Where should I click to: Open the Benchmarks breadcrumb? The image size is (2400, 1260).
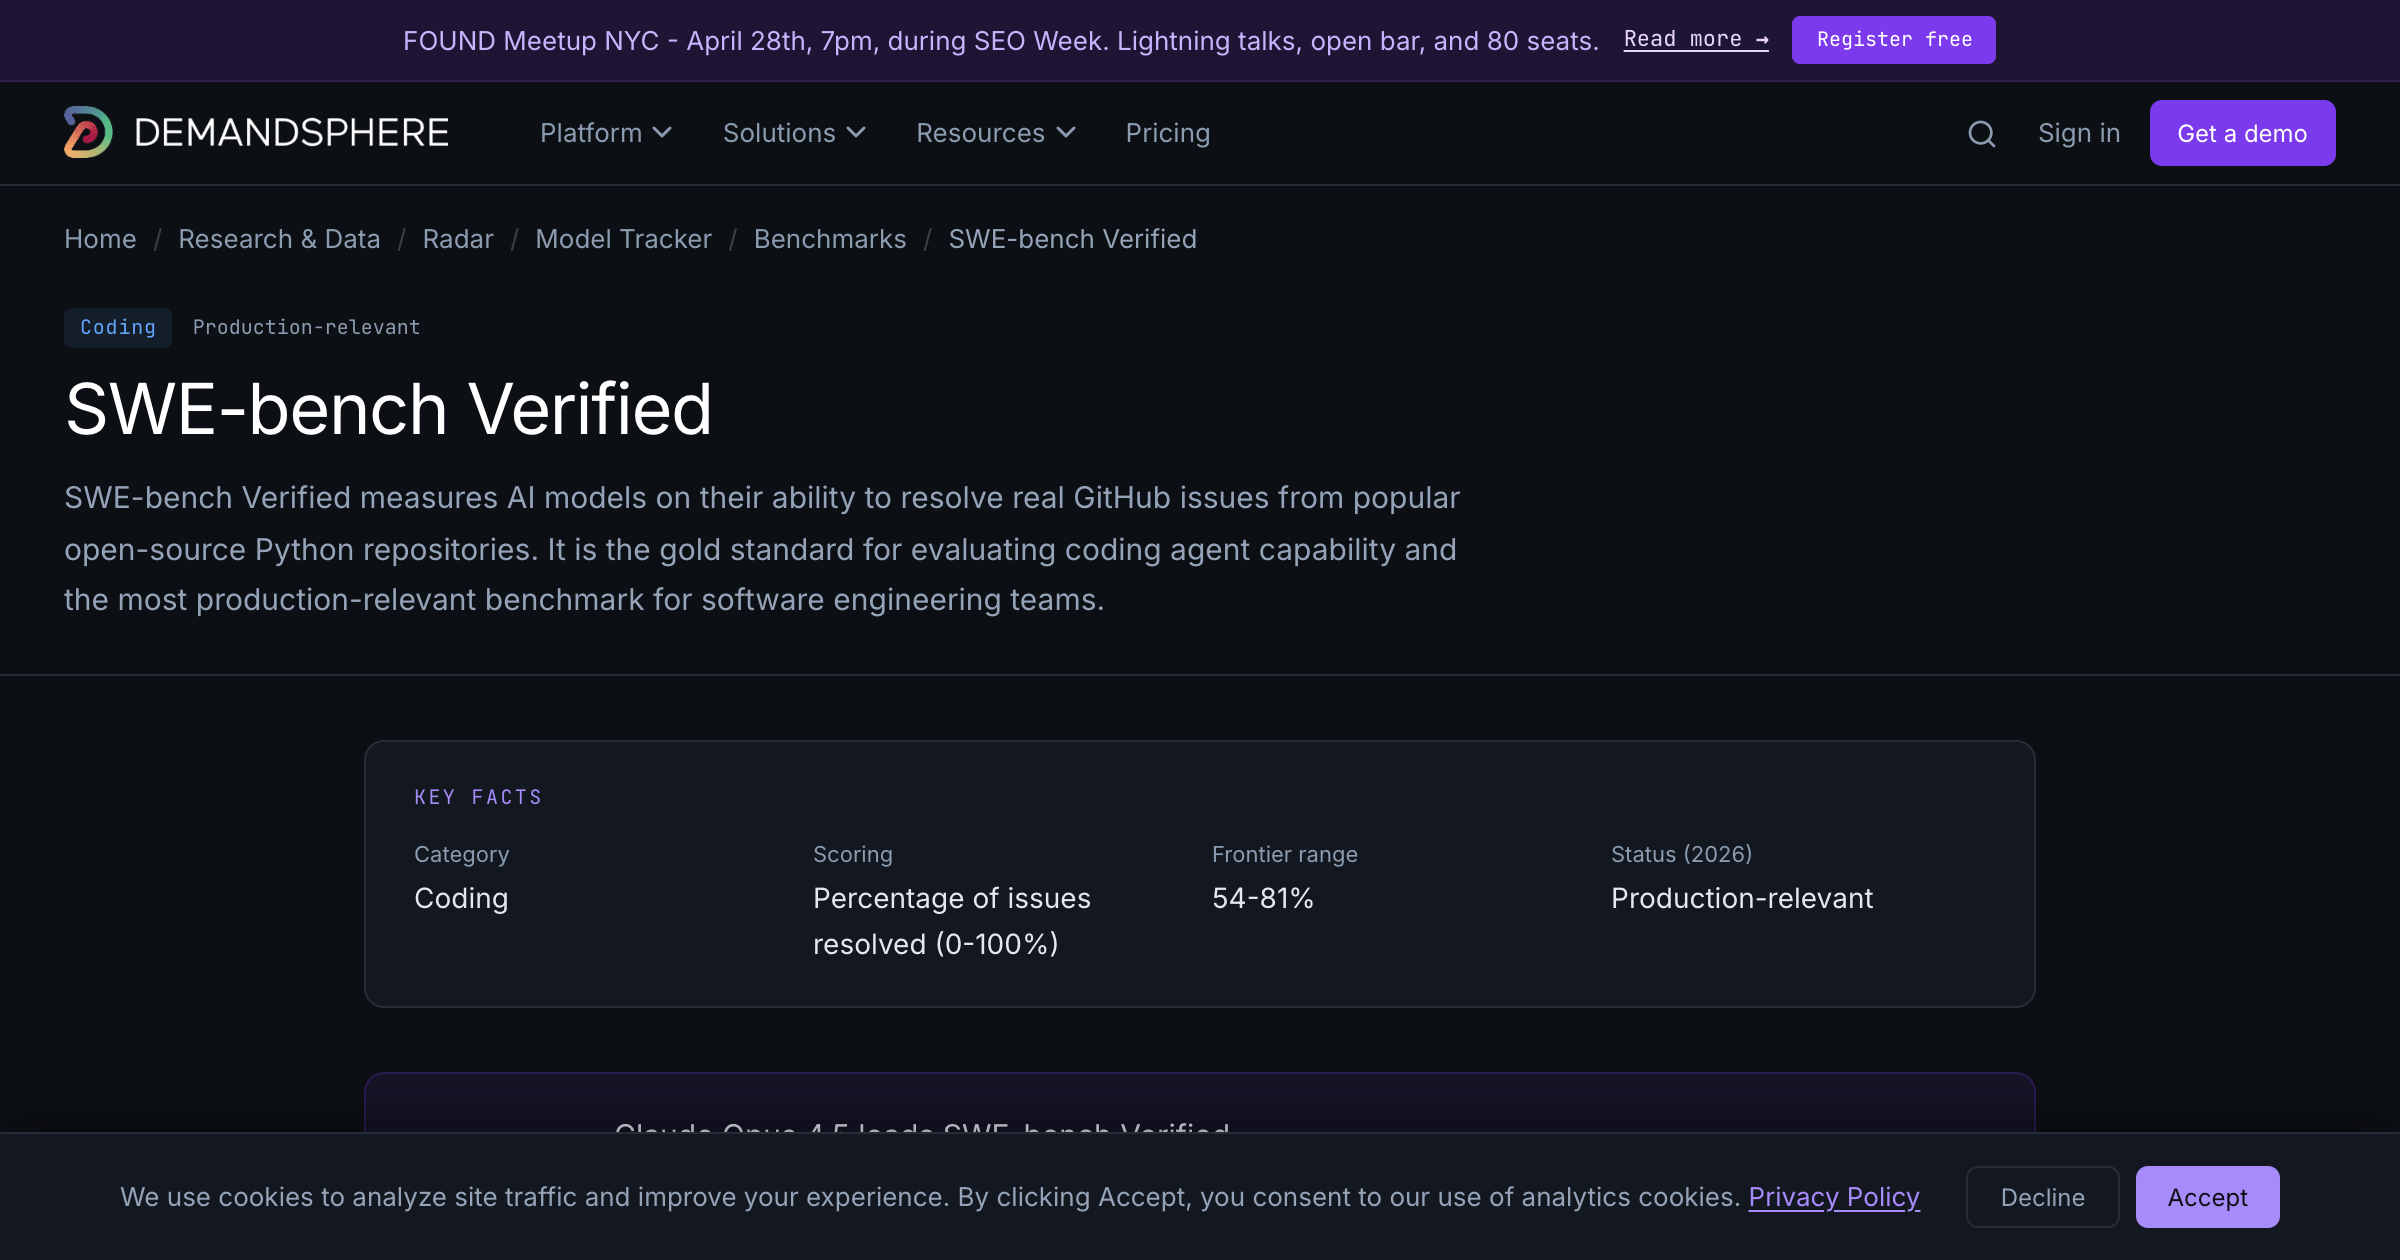(830, 239)
